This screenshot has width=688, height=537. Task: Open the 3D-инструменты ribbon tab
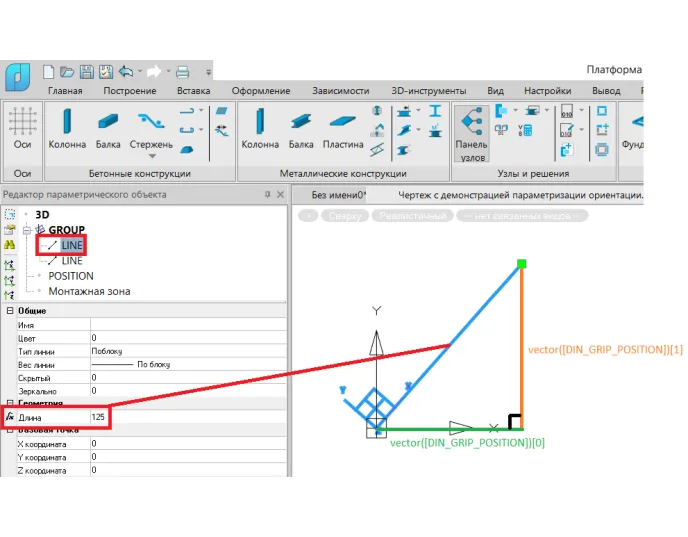coord(429,91)
